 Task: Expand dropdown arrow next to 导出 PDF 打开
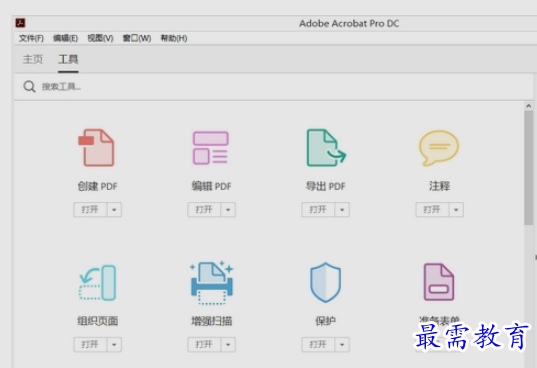pos(342,210)
